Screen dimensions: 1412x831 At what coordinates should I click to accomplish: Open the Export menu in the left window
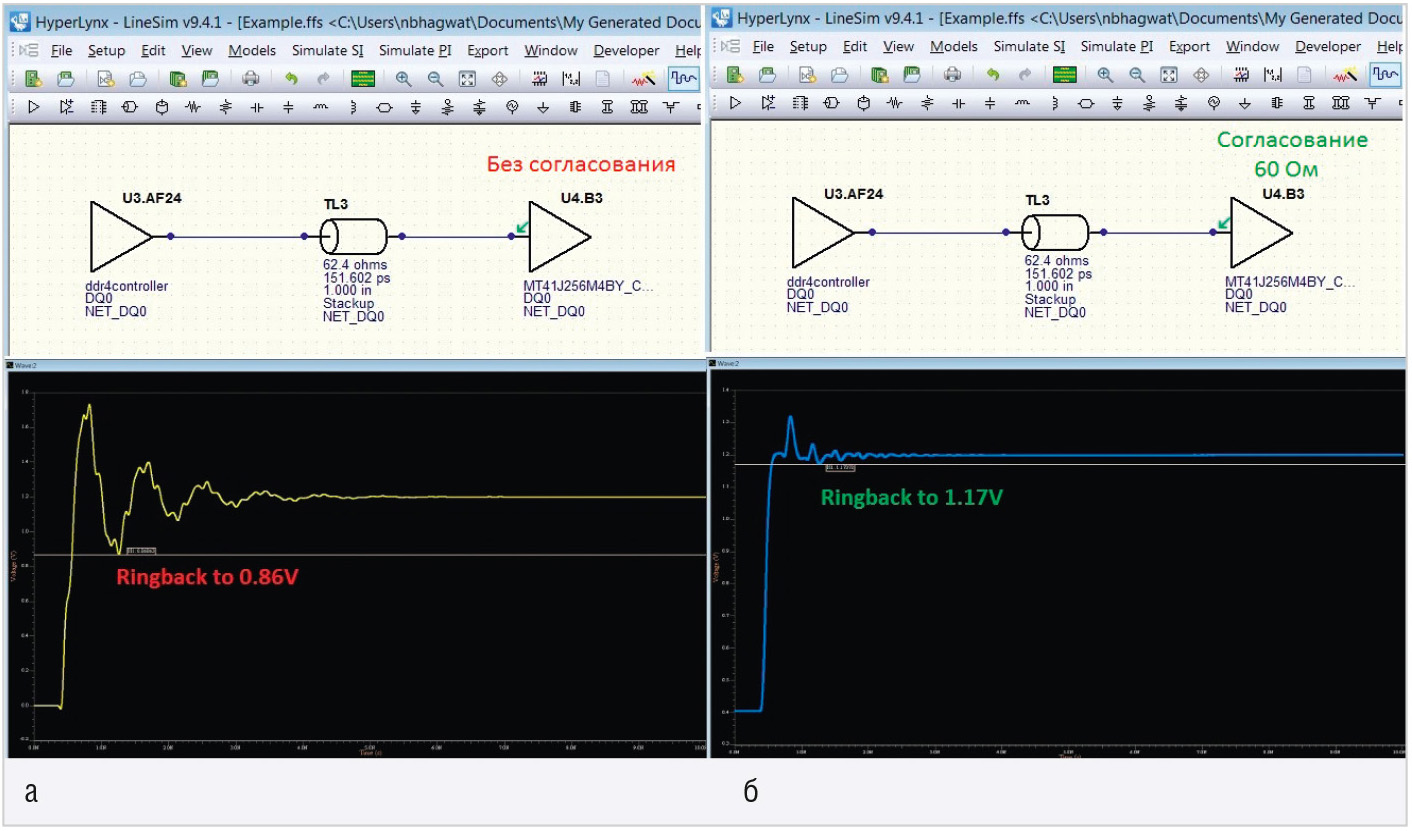(488, 50)
